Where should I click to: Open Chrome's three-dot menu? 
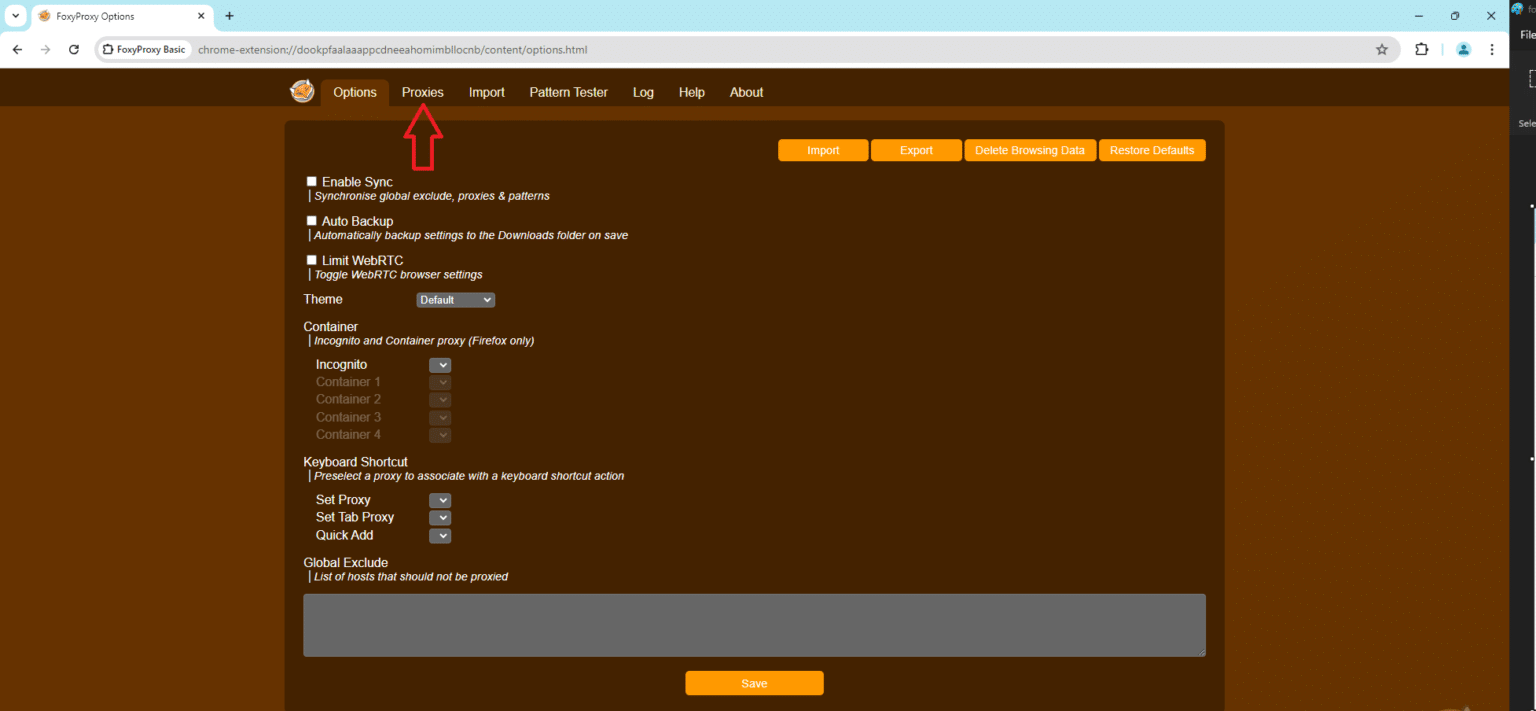point(1493,49)
